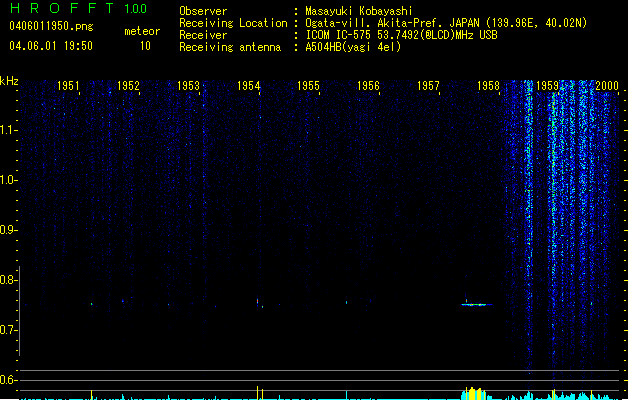Viewport: 629px width, 400px height.
Task: Click the 1957 time marker
Action: (428, 86)
